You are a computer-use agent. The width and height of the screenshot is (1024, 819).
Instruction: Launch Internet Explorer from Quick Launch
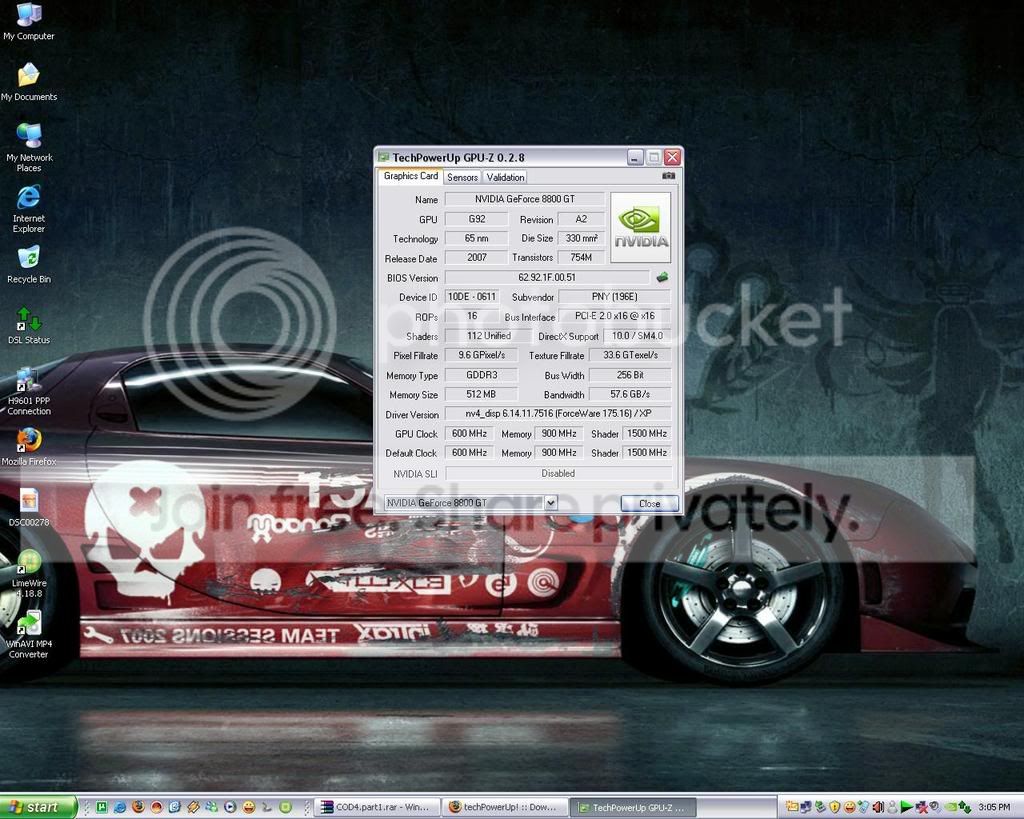[120, 807]
